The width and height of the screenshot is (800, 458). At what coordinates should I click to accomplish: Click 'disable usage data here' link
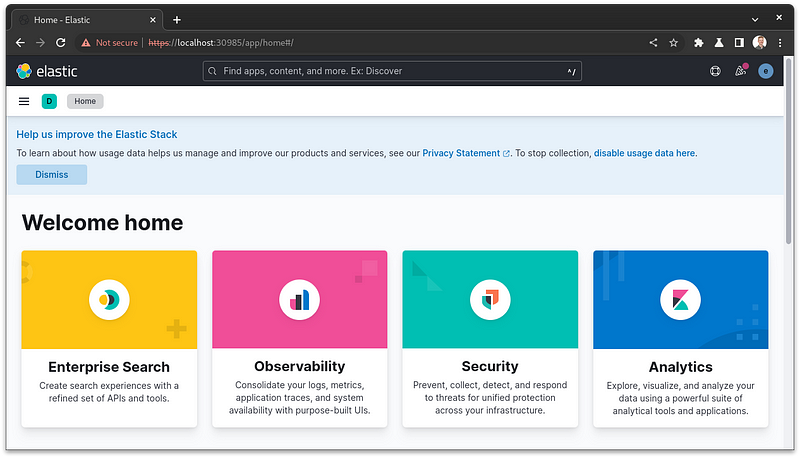[644, 153]
